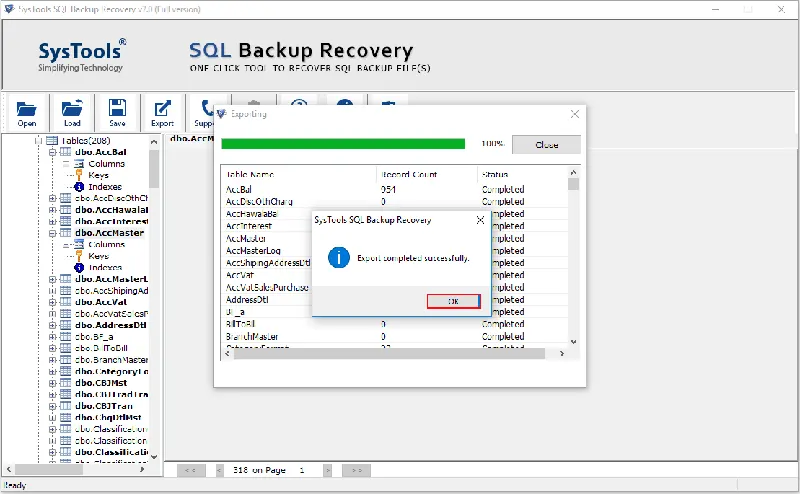Select Indexes under dbo.AccBal
The width and height of the screenshot is (800, 494).
click(x=105, y=187)
